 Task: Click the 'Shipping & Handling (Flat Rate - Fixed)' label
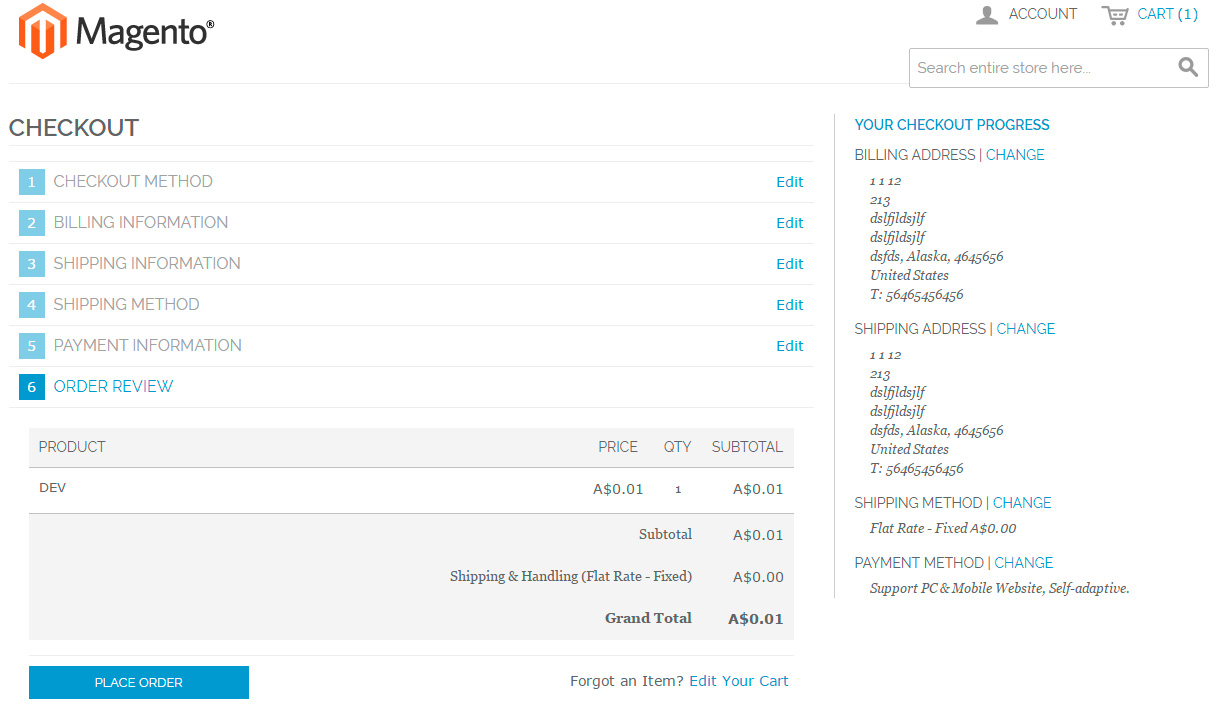click(571, 577)
